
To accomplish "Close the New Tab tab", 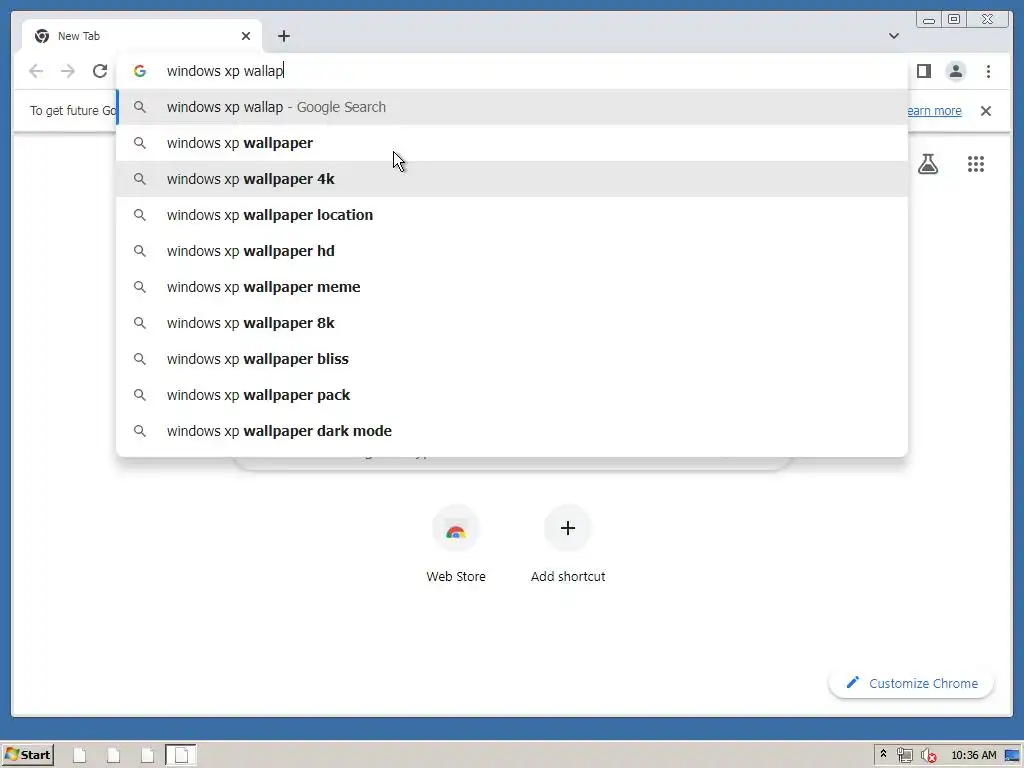I will tap(246, 36).
